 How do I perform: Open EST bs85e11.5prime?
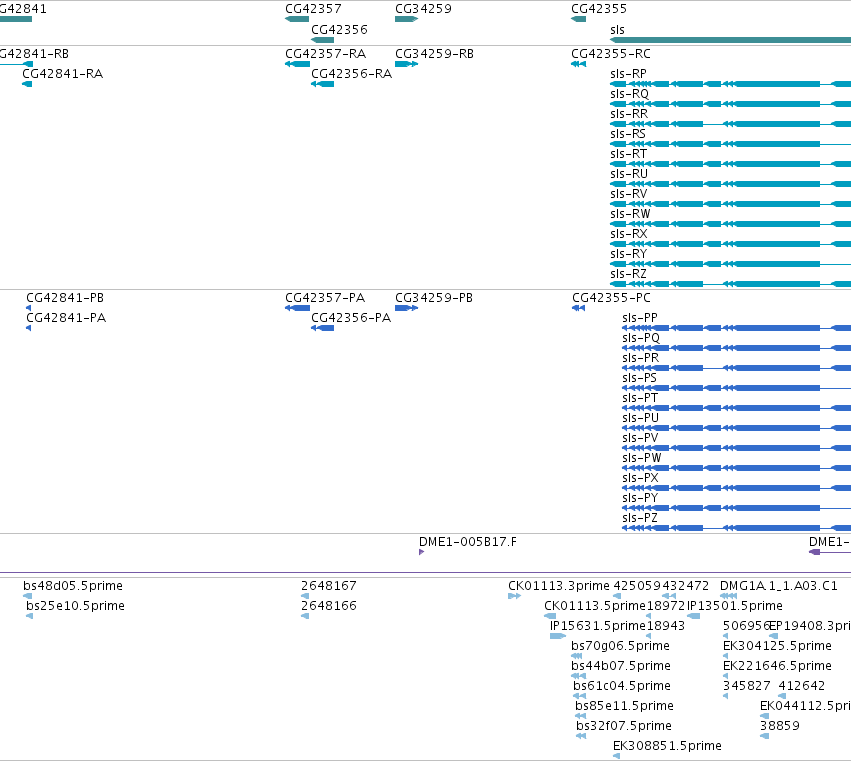click(x=624, y=706)
